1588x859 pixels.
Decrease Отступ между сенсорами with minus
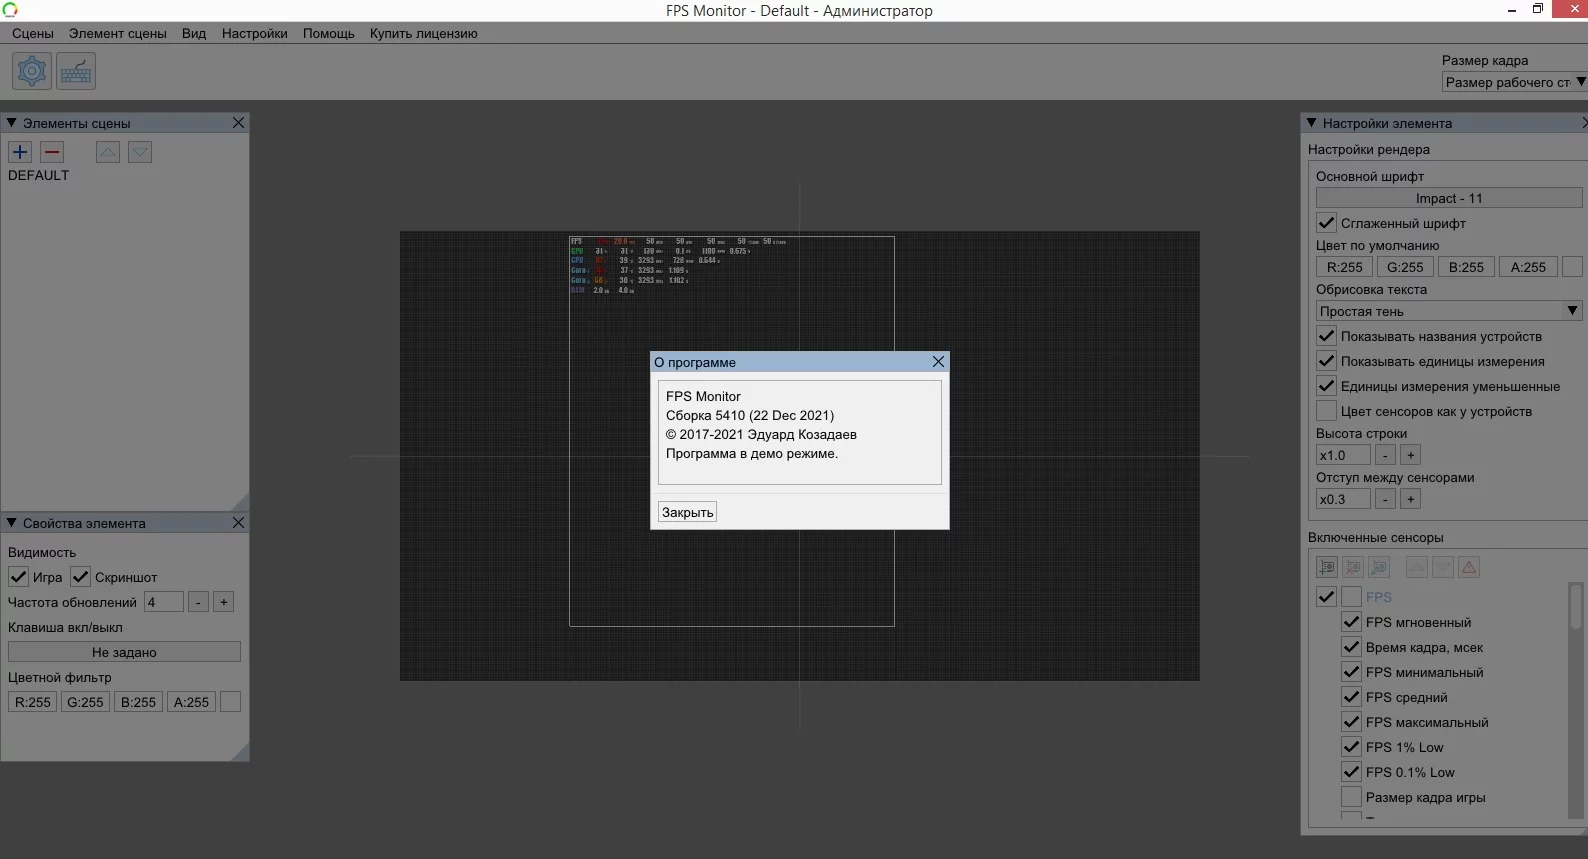tap(1385, 499)
